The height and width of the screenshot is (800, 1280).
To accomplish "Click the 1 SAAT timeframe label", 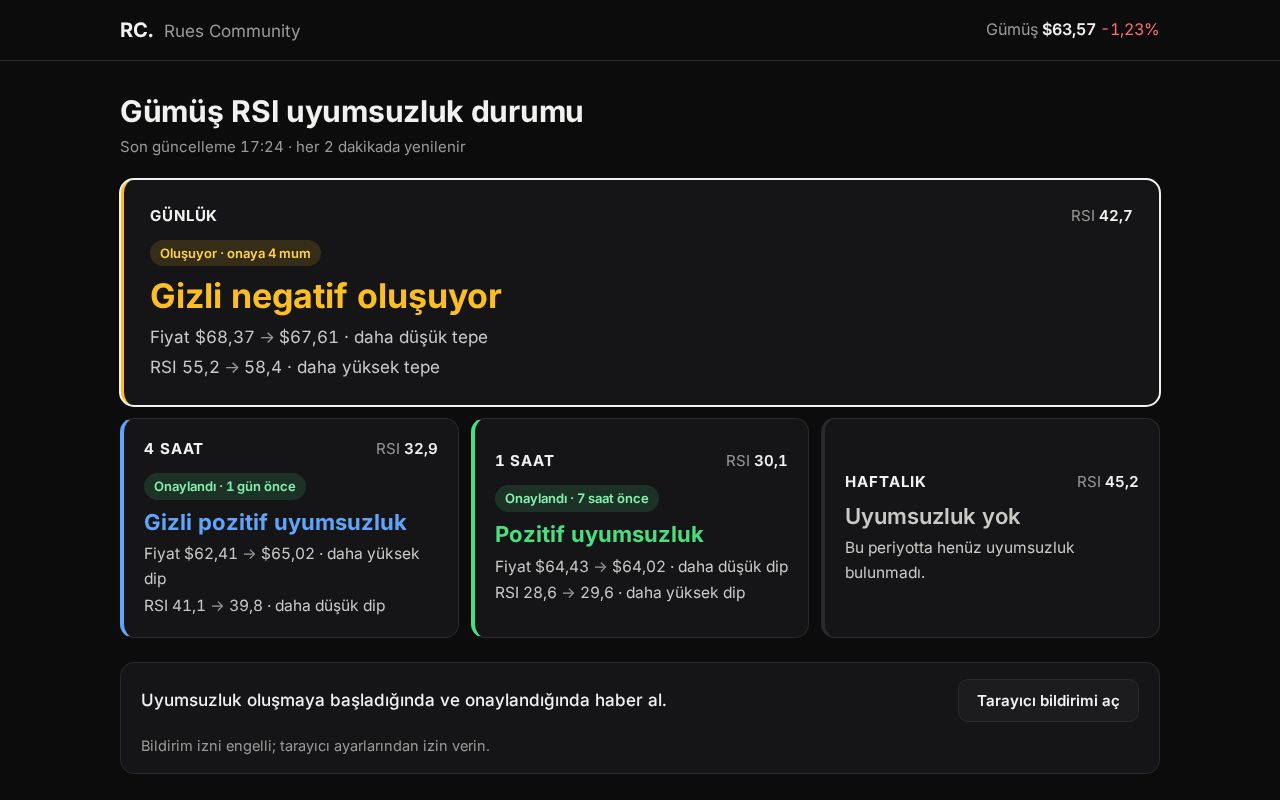I will point(525,460).
